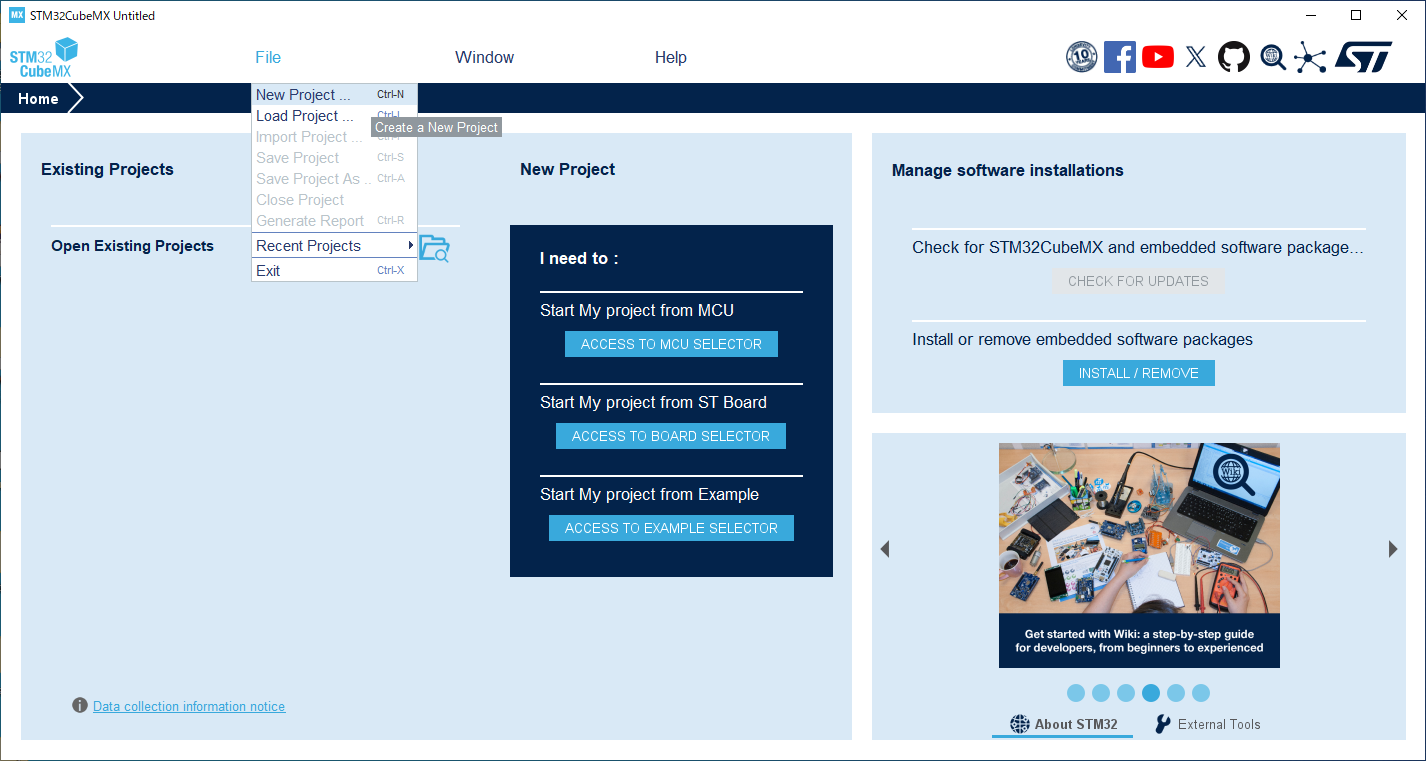
Task: Click 'Install or remove embedded software packages' text
Action: [x=1082, y=340]
